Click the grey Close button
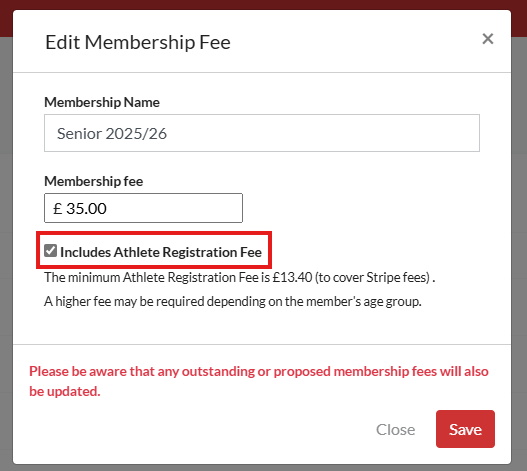The image size is (527, 471). [x=395, y=430]
